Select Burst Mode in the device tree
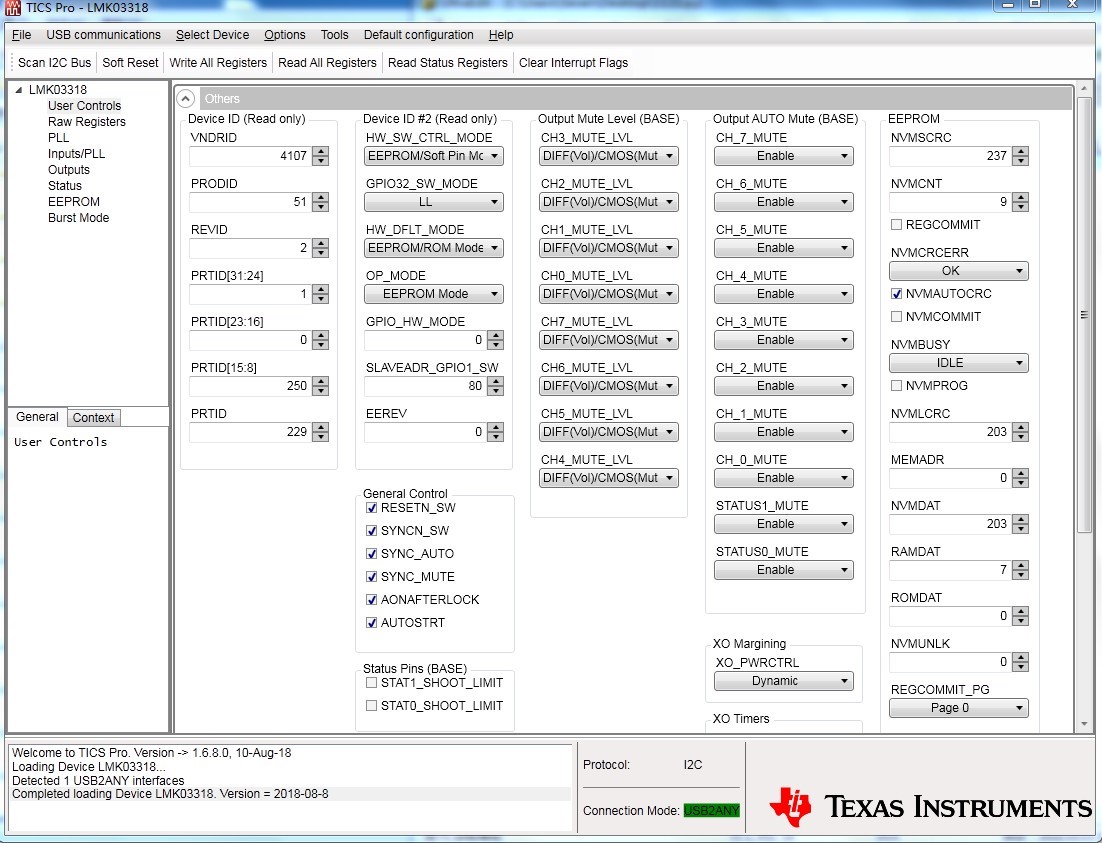This screenshot has height=843, width=1102. click(79, 218)
